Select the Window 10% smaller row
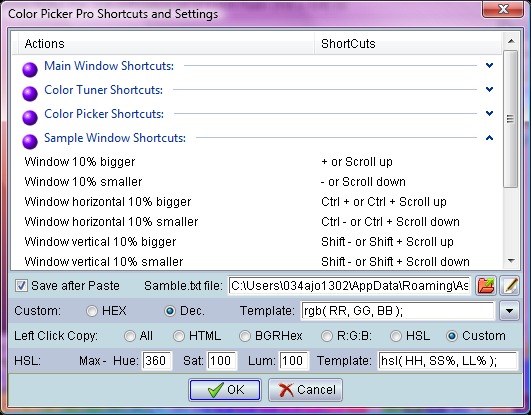531x415 pixels. pos(257,182)
